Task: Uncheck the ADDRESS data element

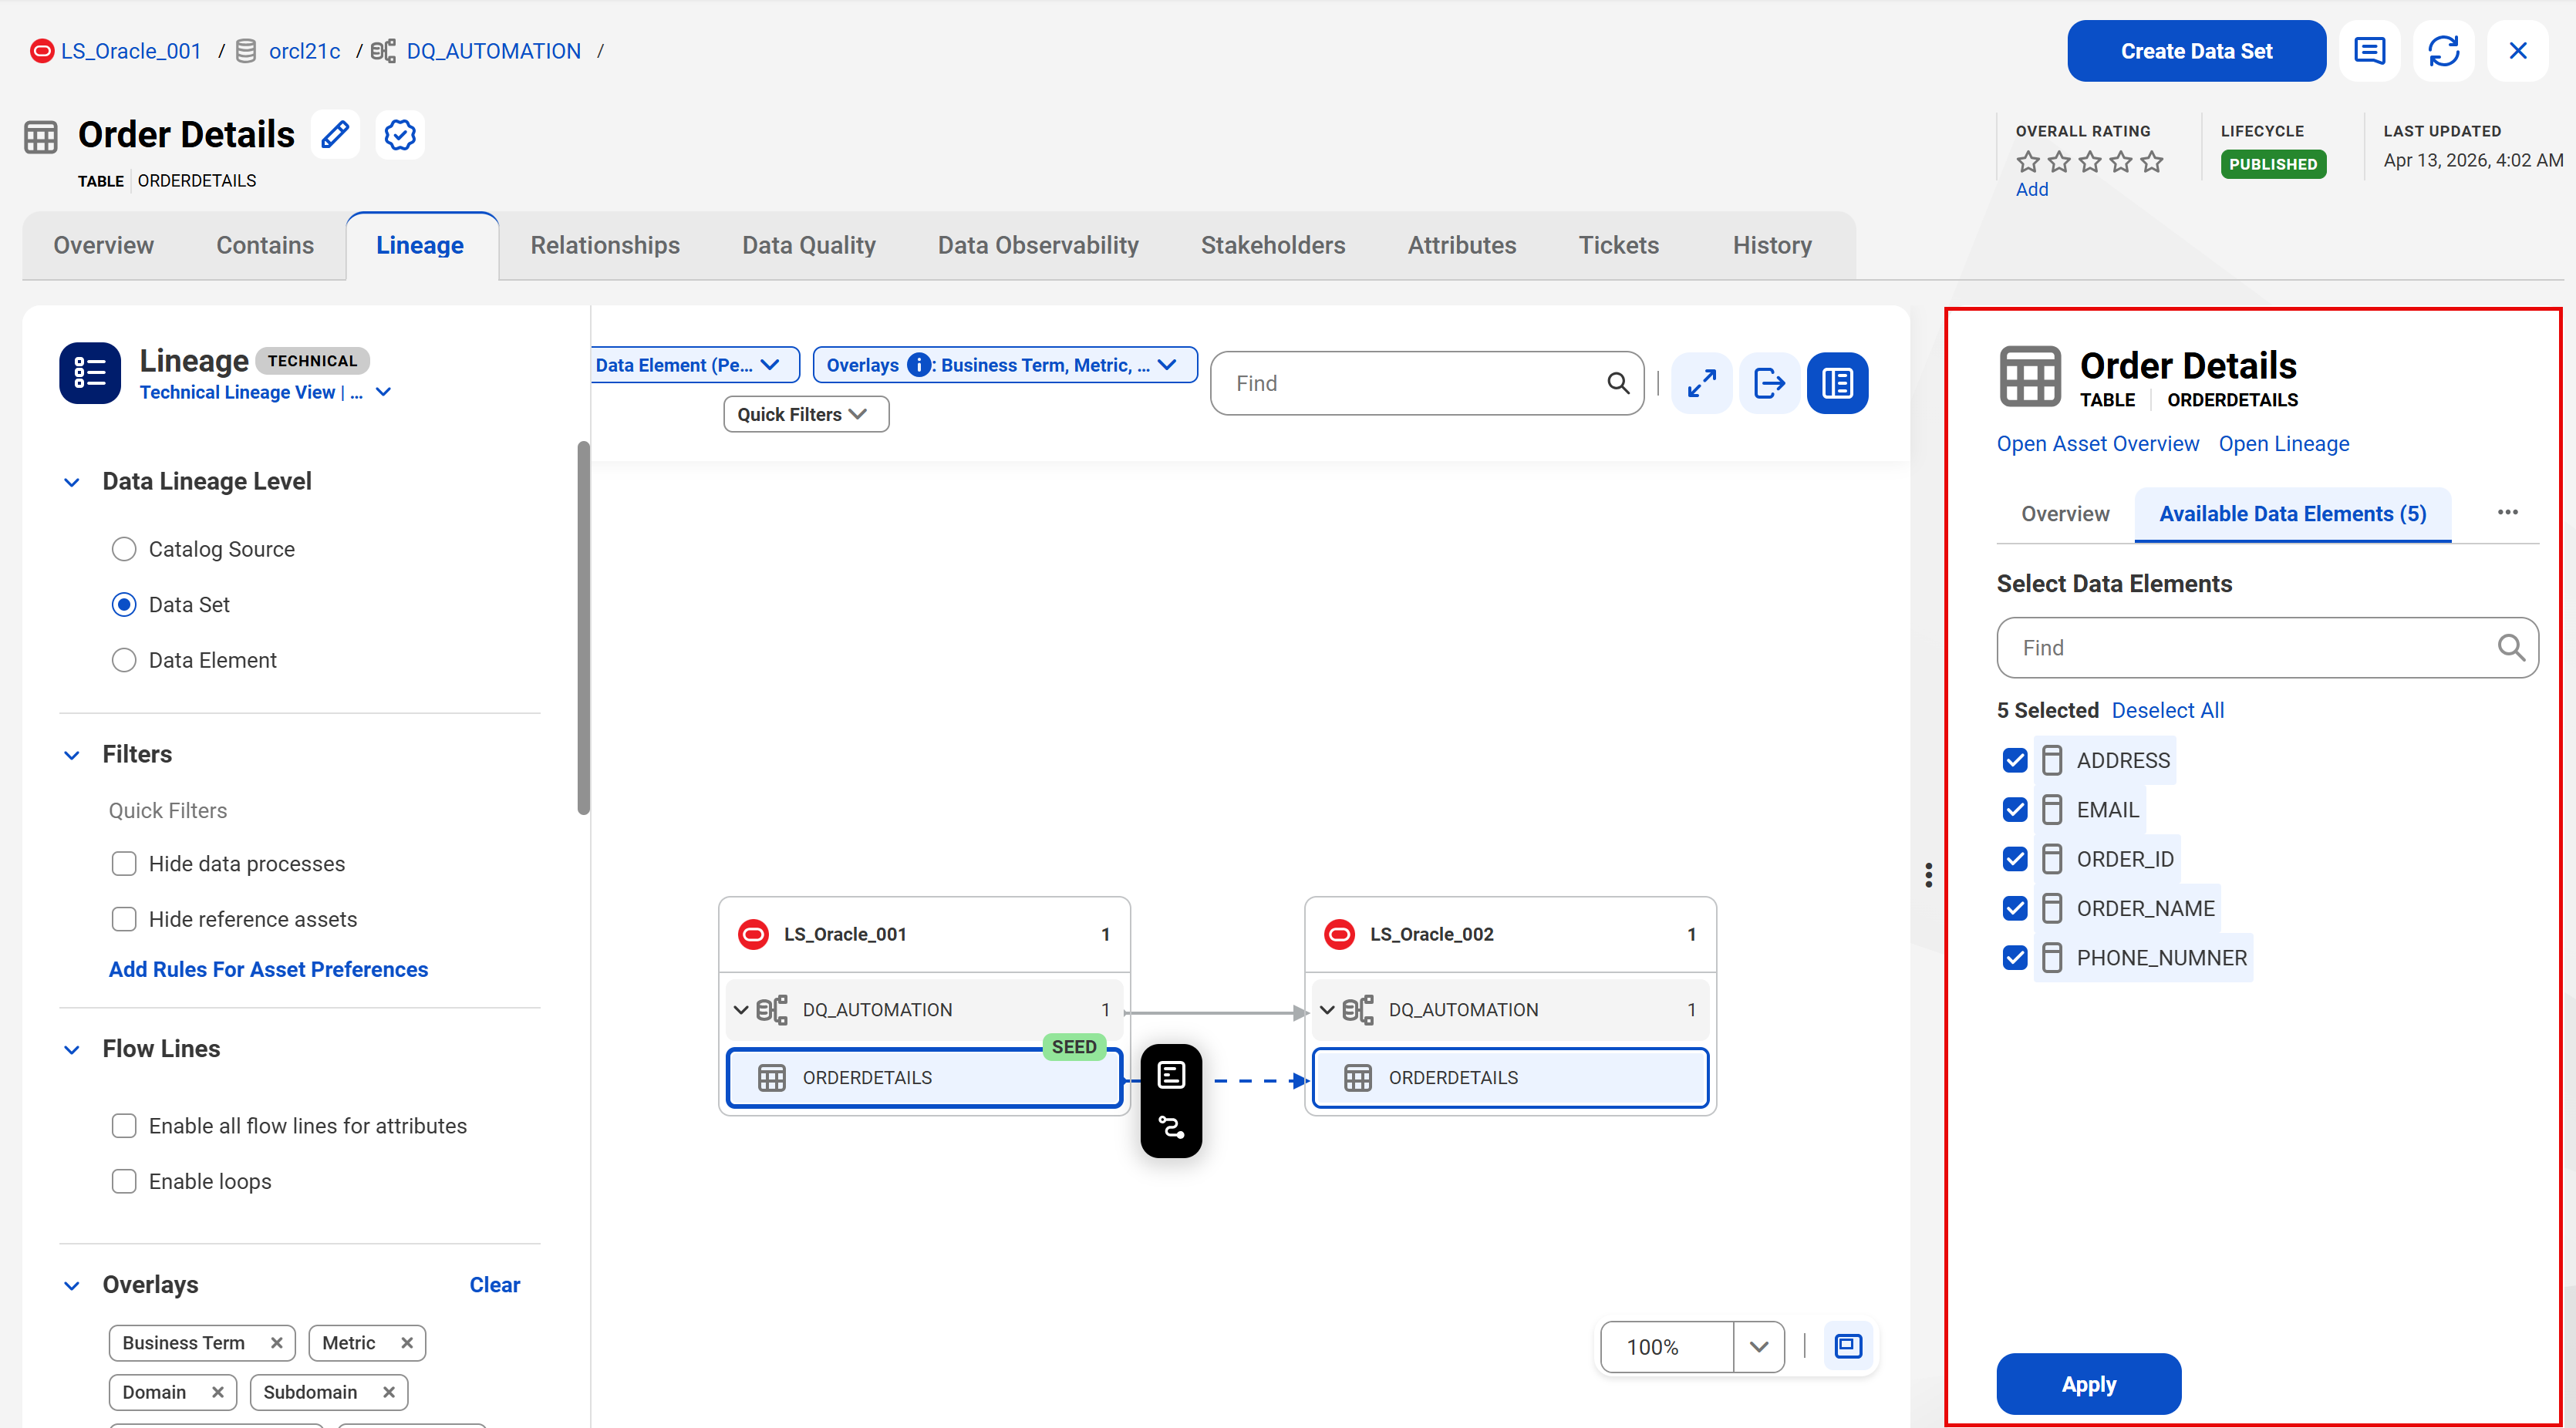Action: click(x=2014, y=760)
